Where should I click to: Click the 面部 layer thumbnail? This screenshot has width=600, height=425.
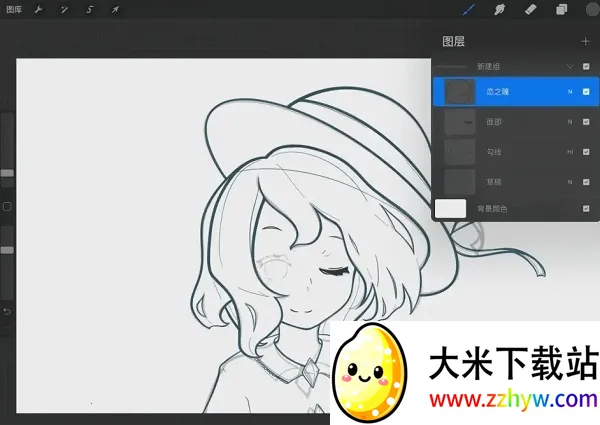(460, 122)
